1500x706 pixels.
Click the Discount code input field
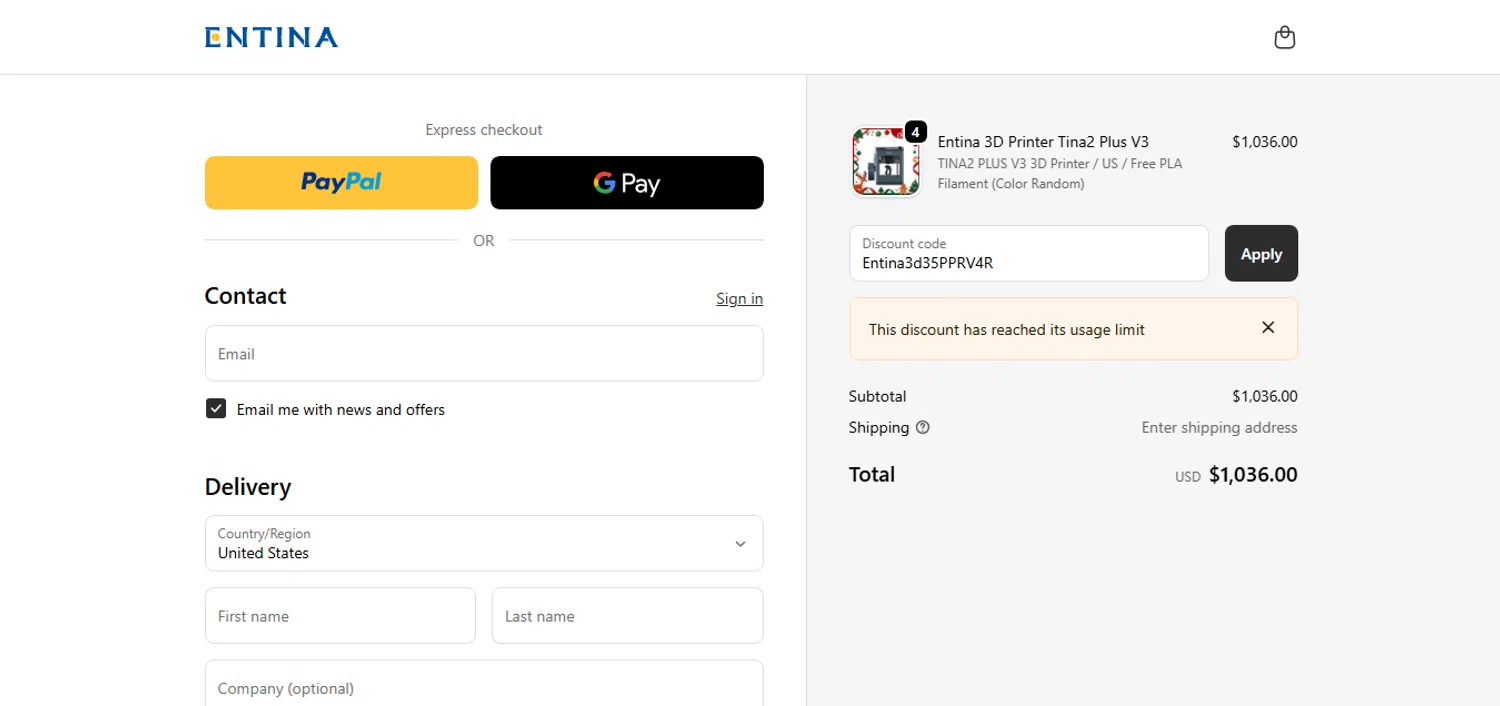1029,253
